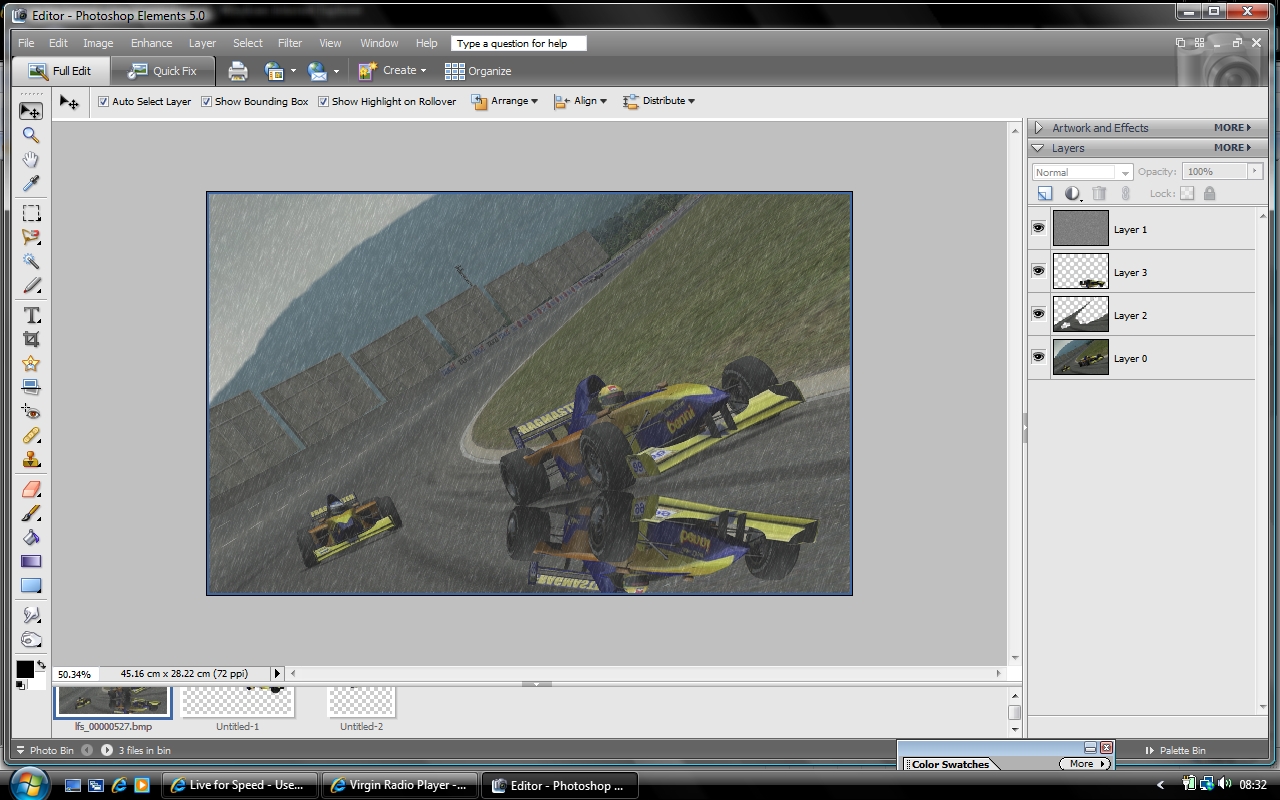Select the Zoom magnifier tool

[31, 135]
